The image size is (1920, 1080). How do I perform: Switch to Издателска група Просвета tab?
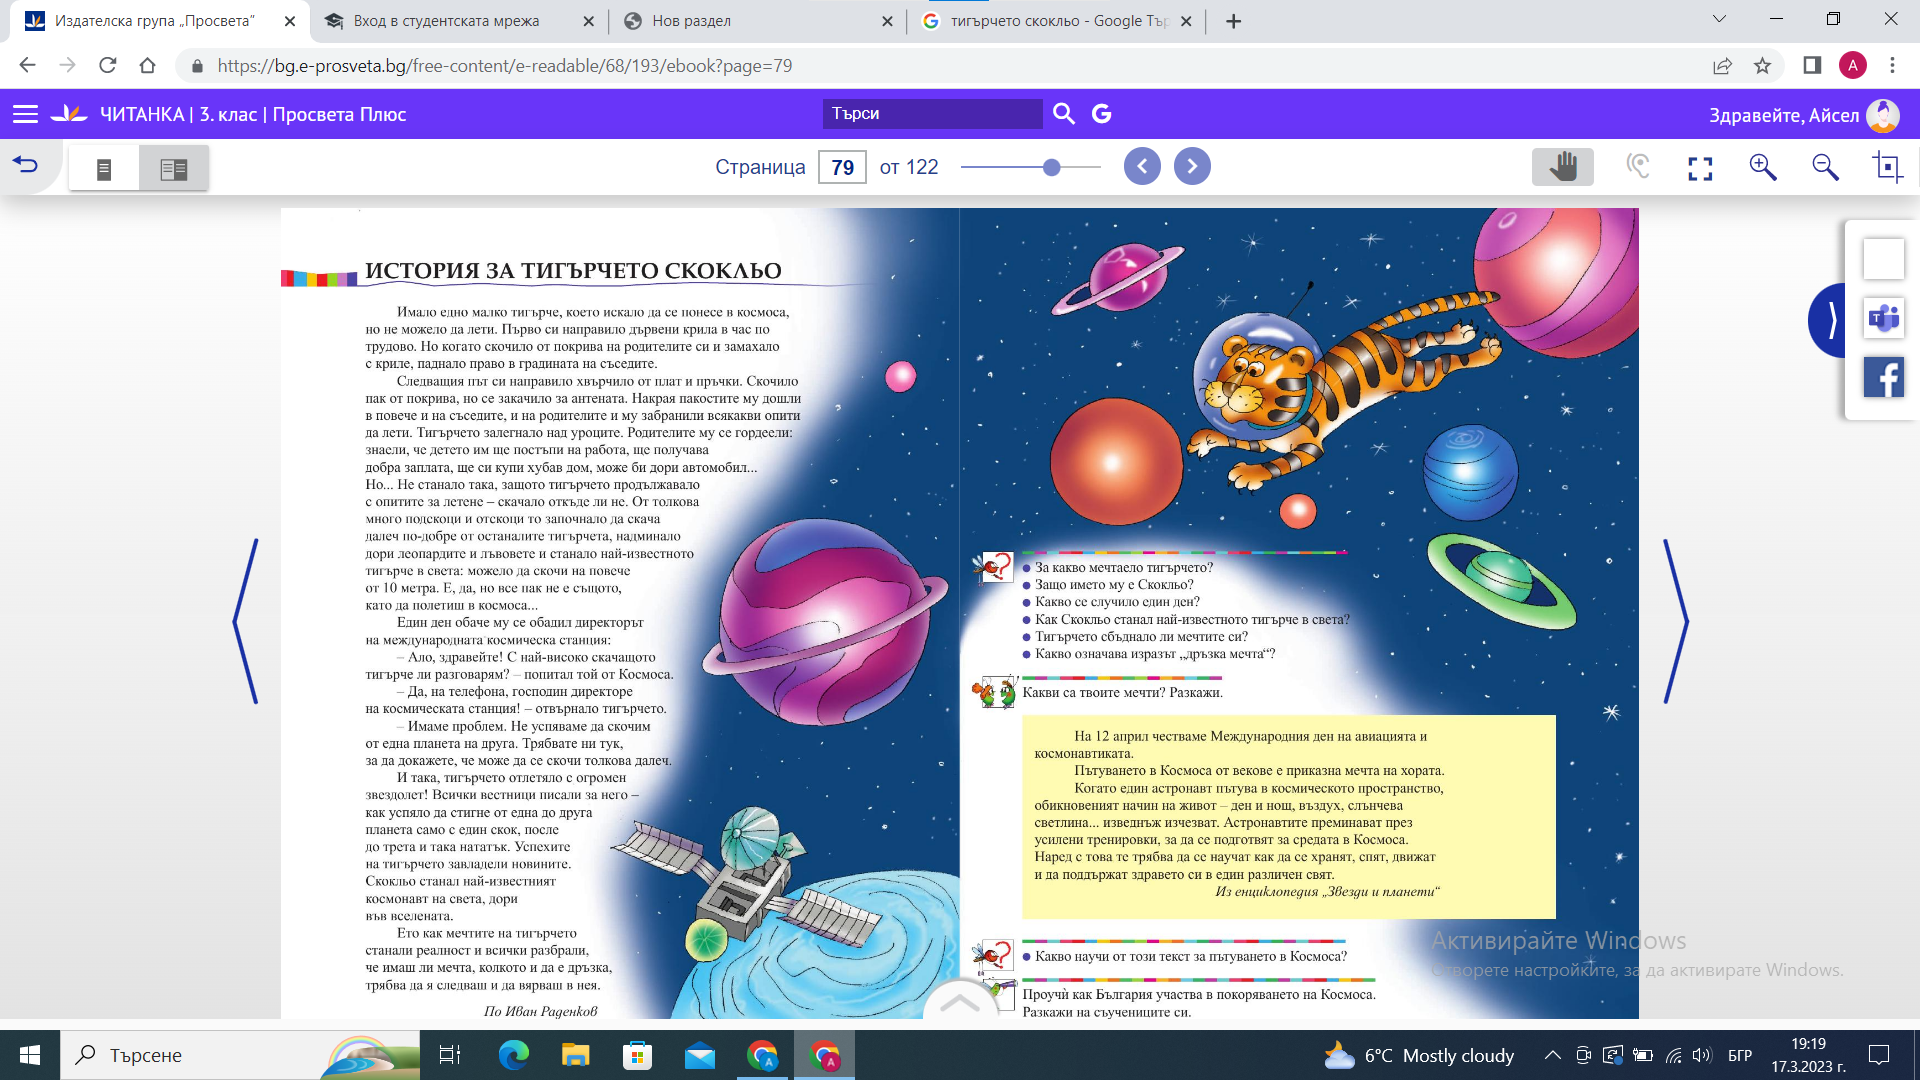(x=160, y=21)
